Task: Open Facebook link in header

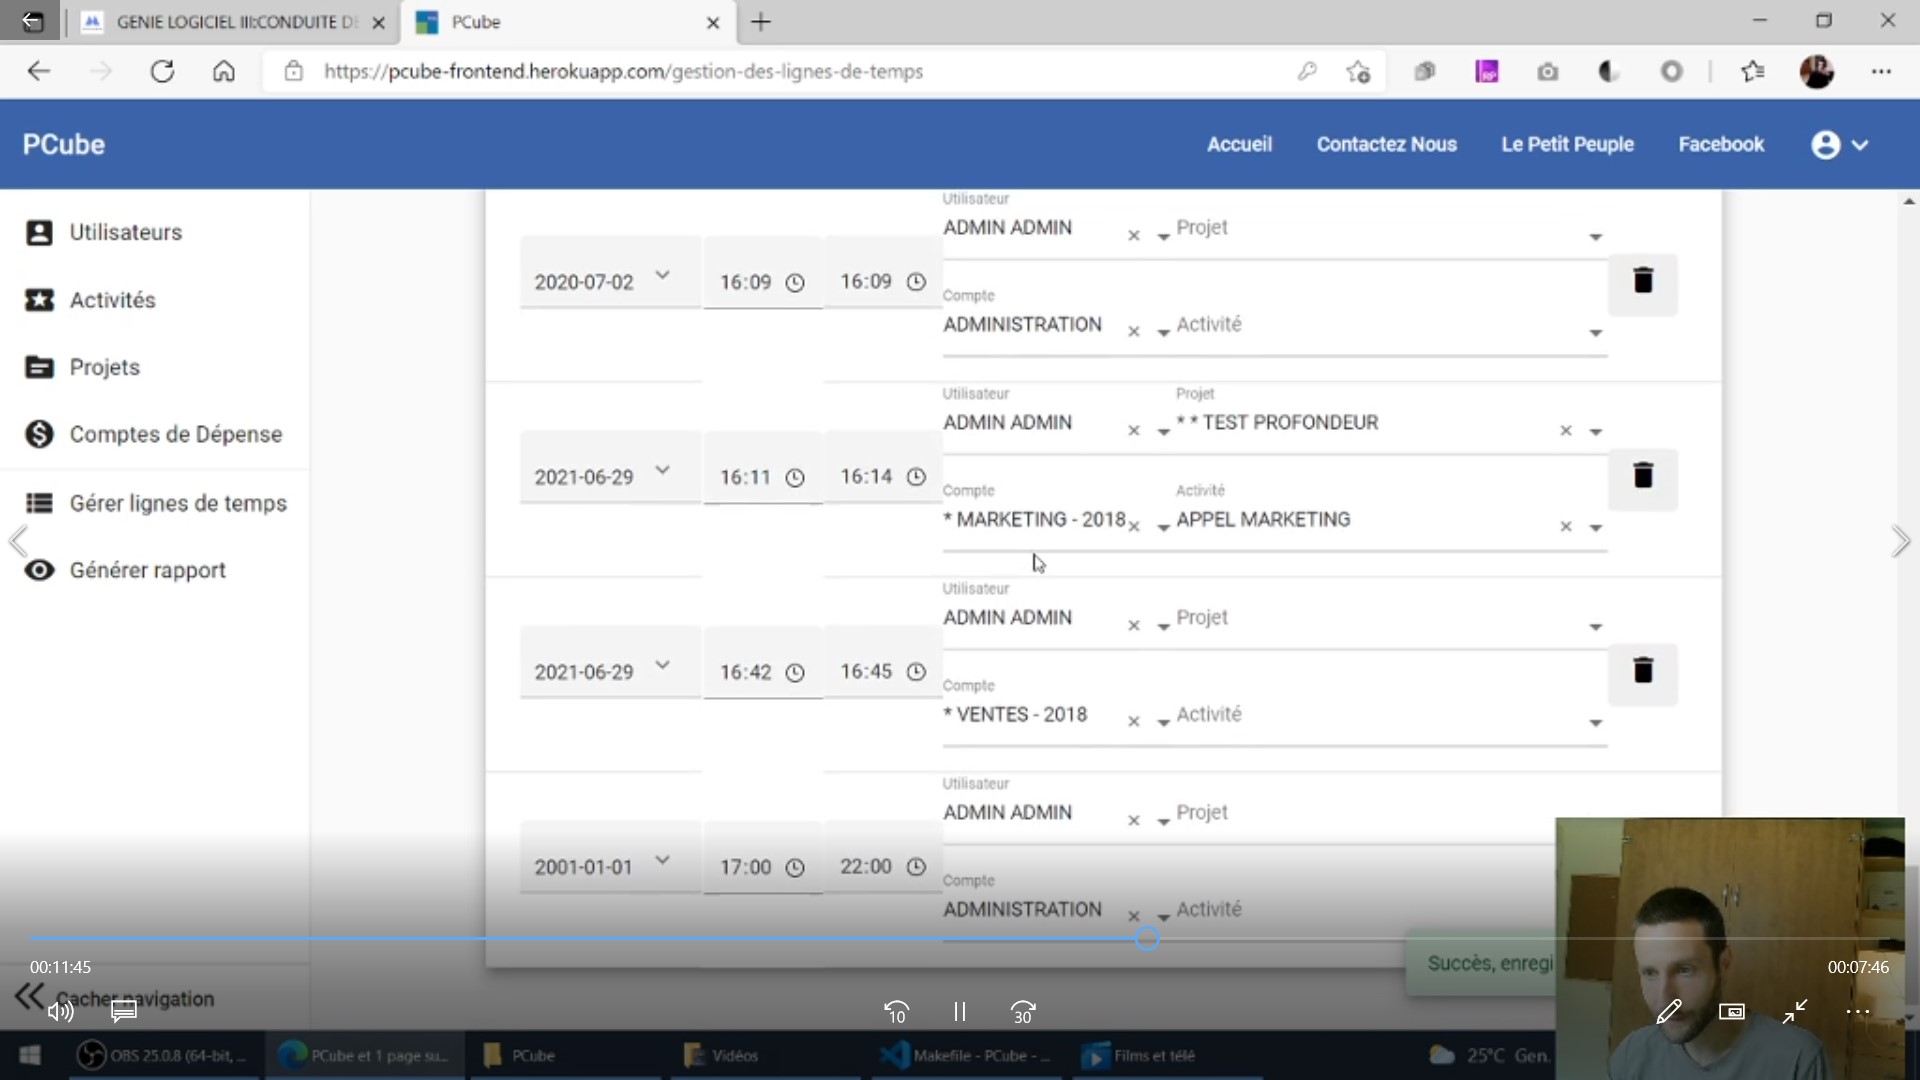Action: click(x=1721, y=144)
